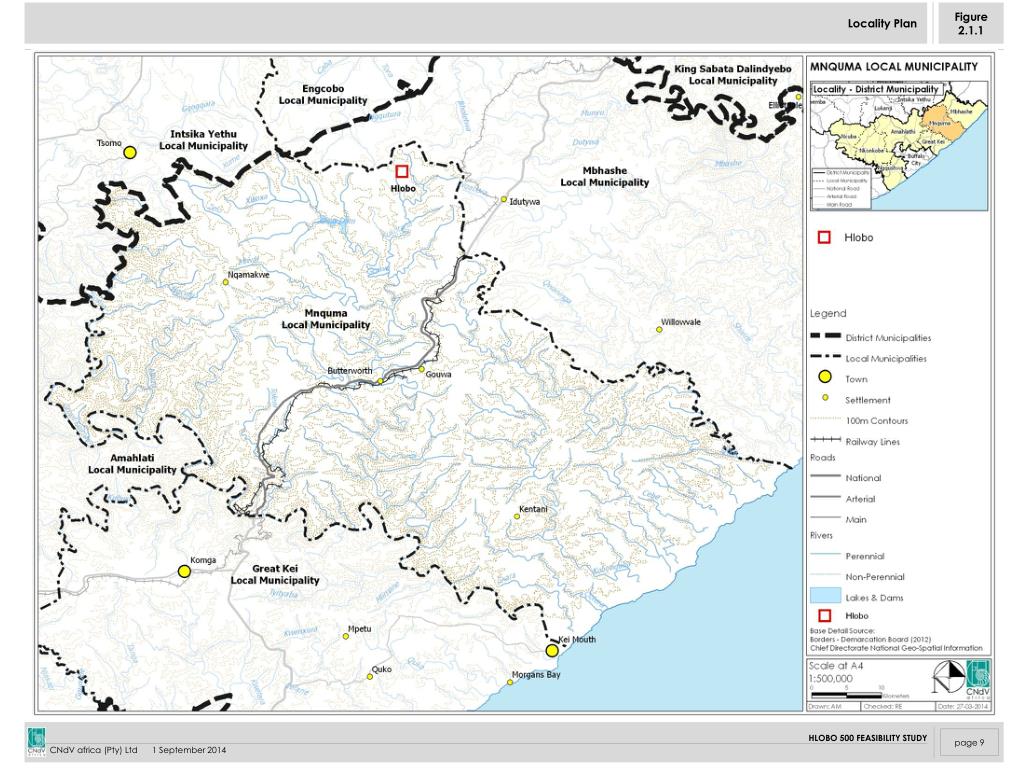Click the Main roads legend entry
The height and width of the screenshot is (768, 1024).
coord(839,520)
